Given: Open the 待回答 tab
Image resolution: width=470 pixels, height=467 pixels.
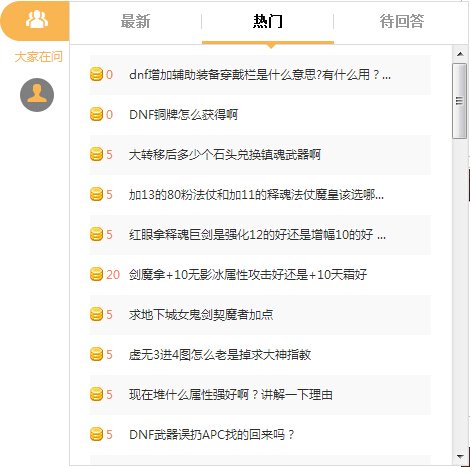Looking at the screenshot, I should click(x=402, y=21).
